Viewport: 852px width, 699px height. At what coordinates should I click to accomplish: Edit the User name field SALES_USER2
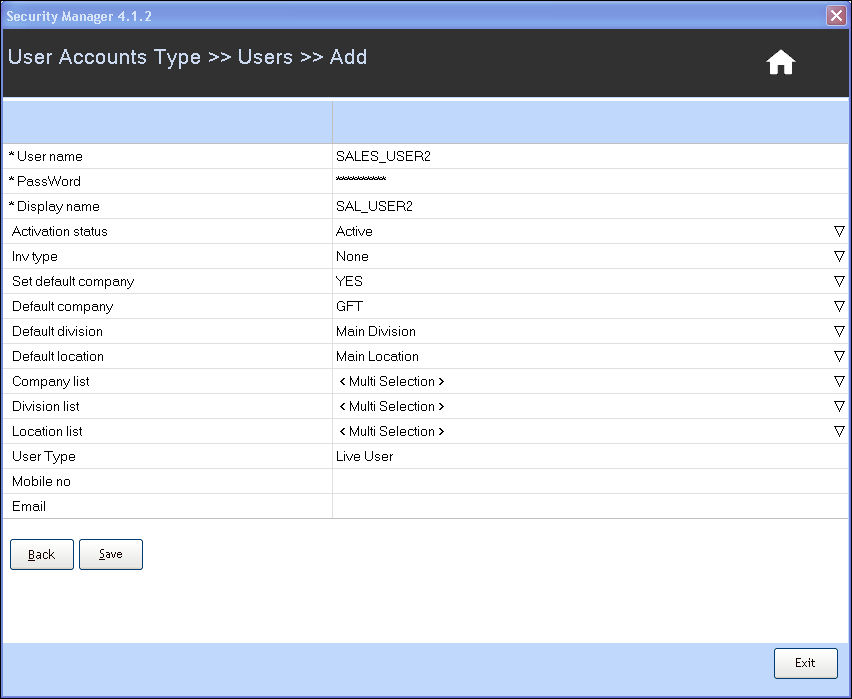point(590,157)
